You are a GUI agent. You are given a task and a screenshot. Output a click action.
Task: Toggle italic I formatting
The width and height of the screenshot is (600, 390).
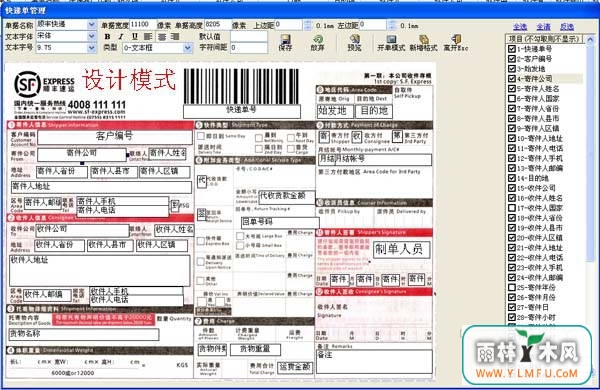pyautogui.click(x=121, y=37)
